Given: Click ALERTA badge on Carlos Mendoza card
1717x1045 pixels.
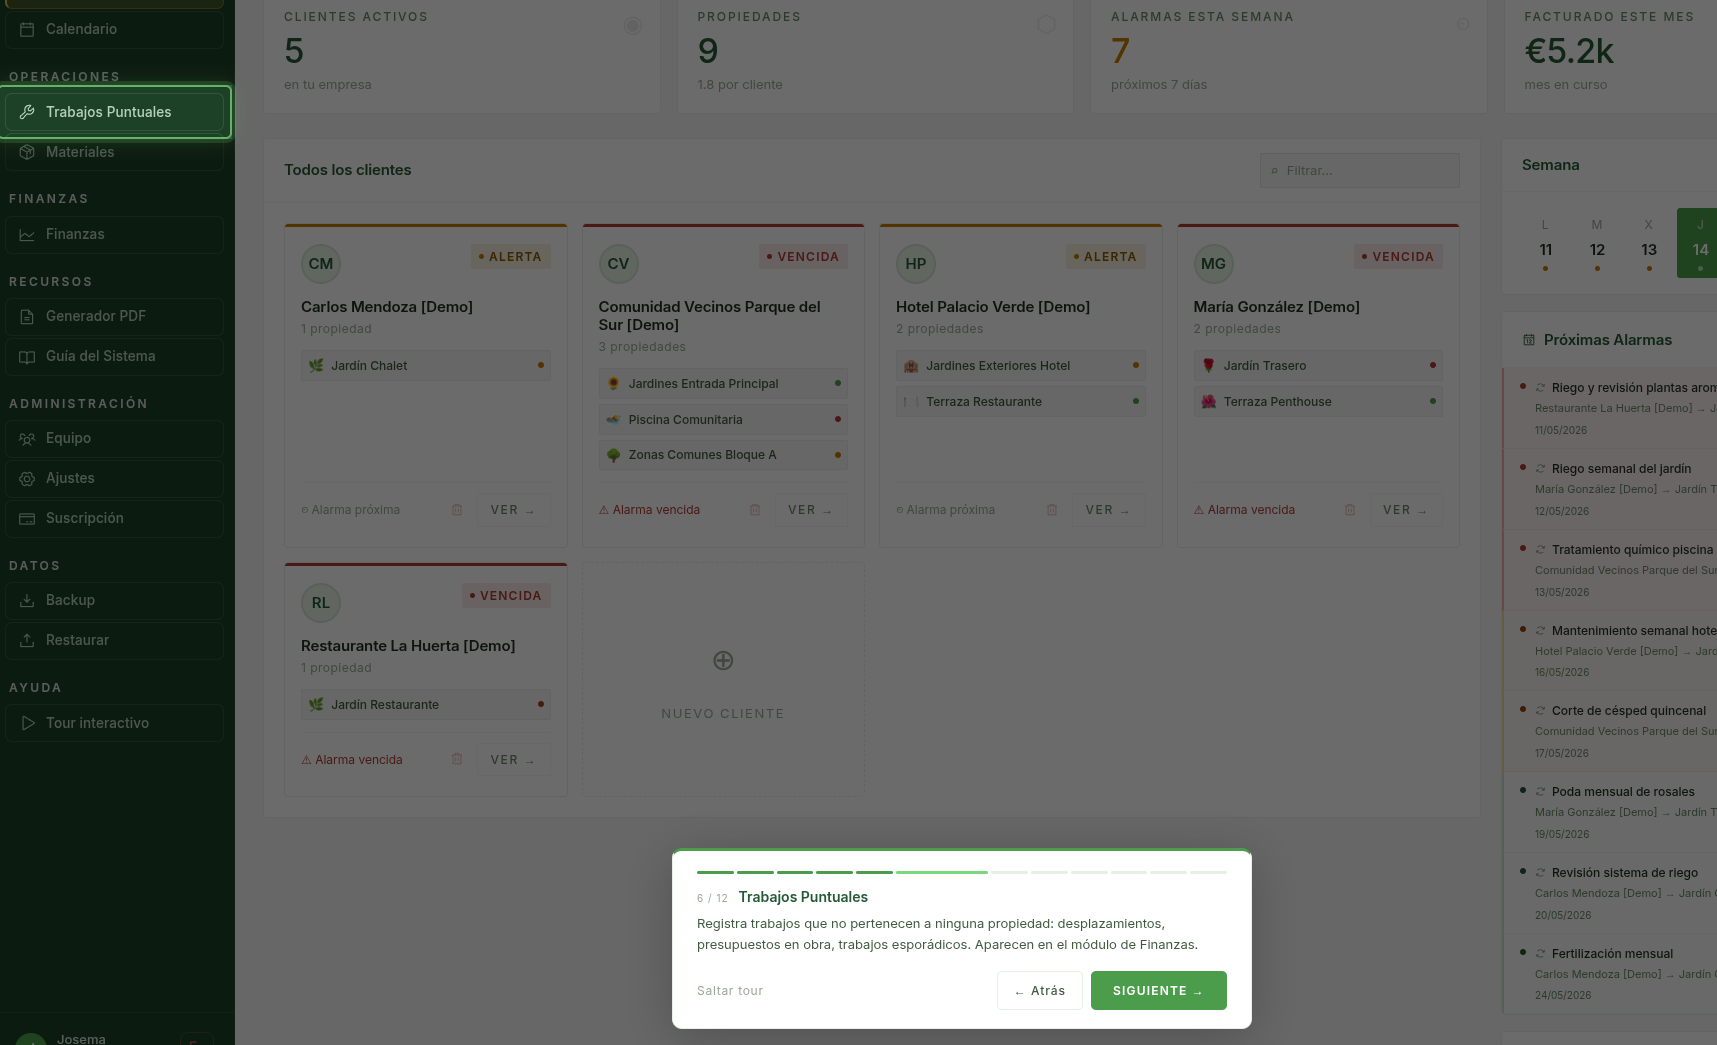Looking at the screenshot, I should click(510, 257).
